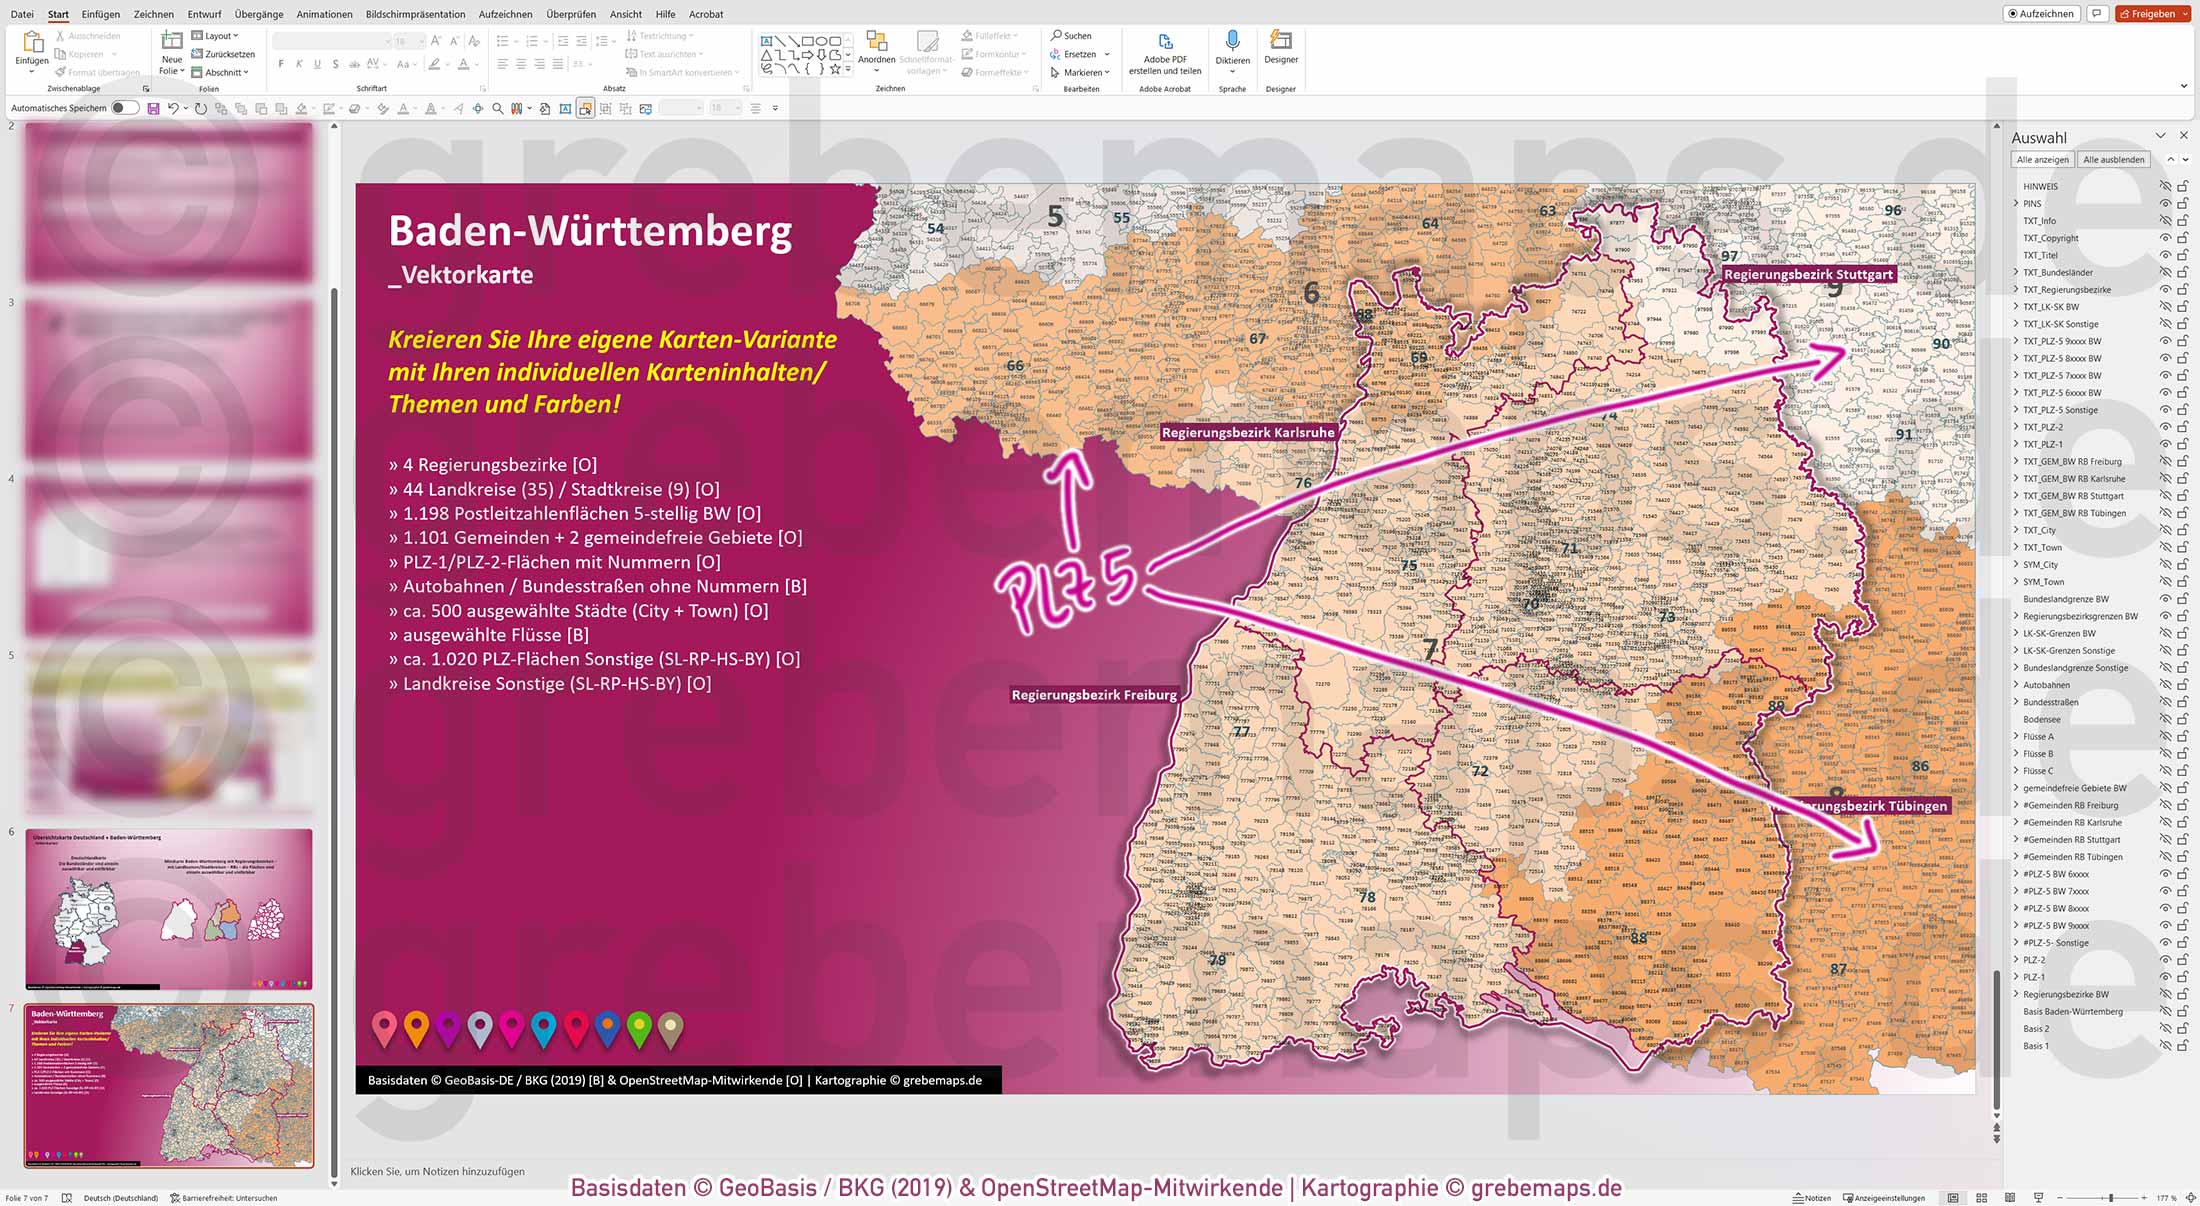Click the Alle ausblenden button
Screen dimensions: 2200x1206
[2112, 158]
